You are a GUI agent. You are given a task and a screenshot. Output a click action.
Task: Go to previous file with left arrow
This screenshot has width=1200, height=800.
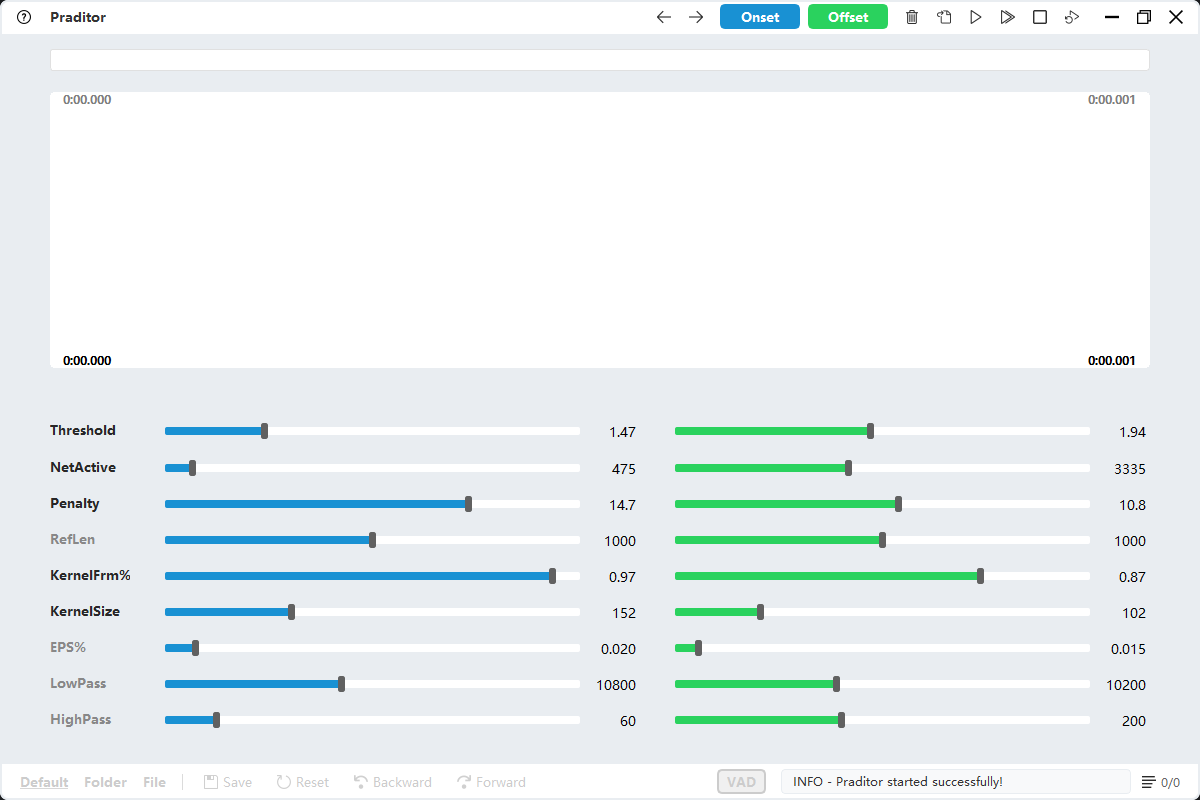click(x=664, y=17)
